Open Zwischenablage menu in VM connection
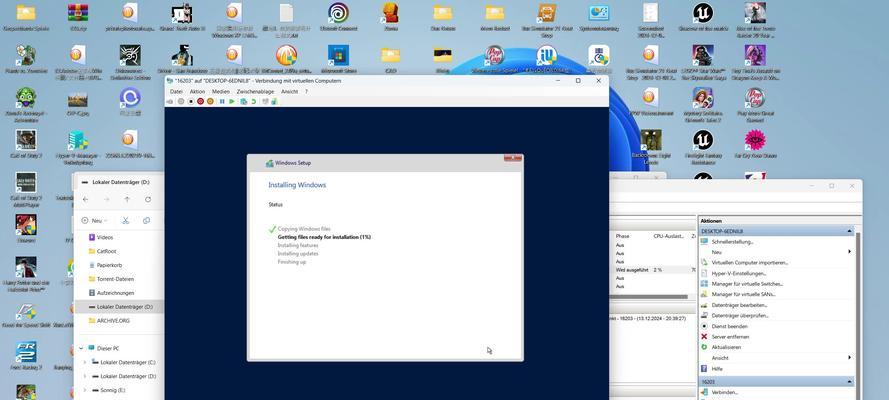889x400 pixels. [255, 91]
